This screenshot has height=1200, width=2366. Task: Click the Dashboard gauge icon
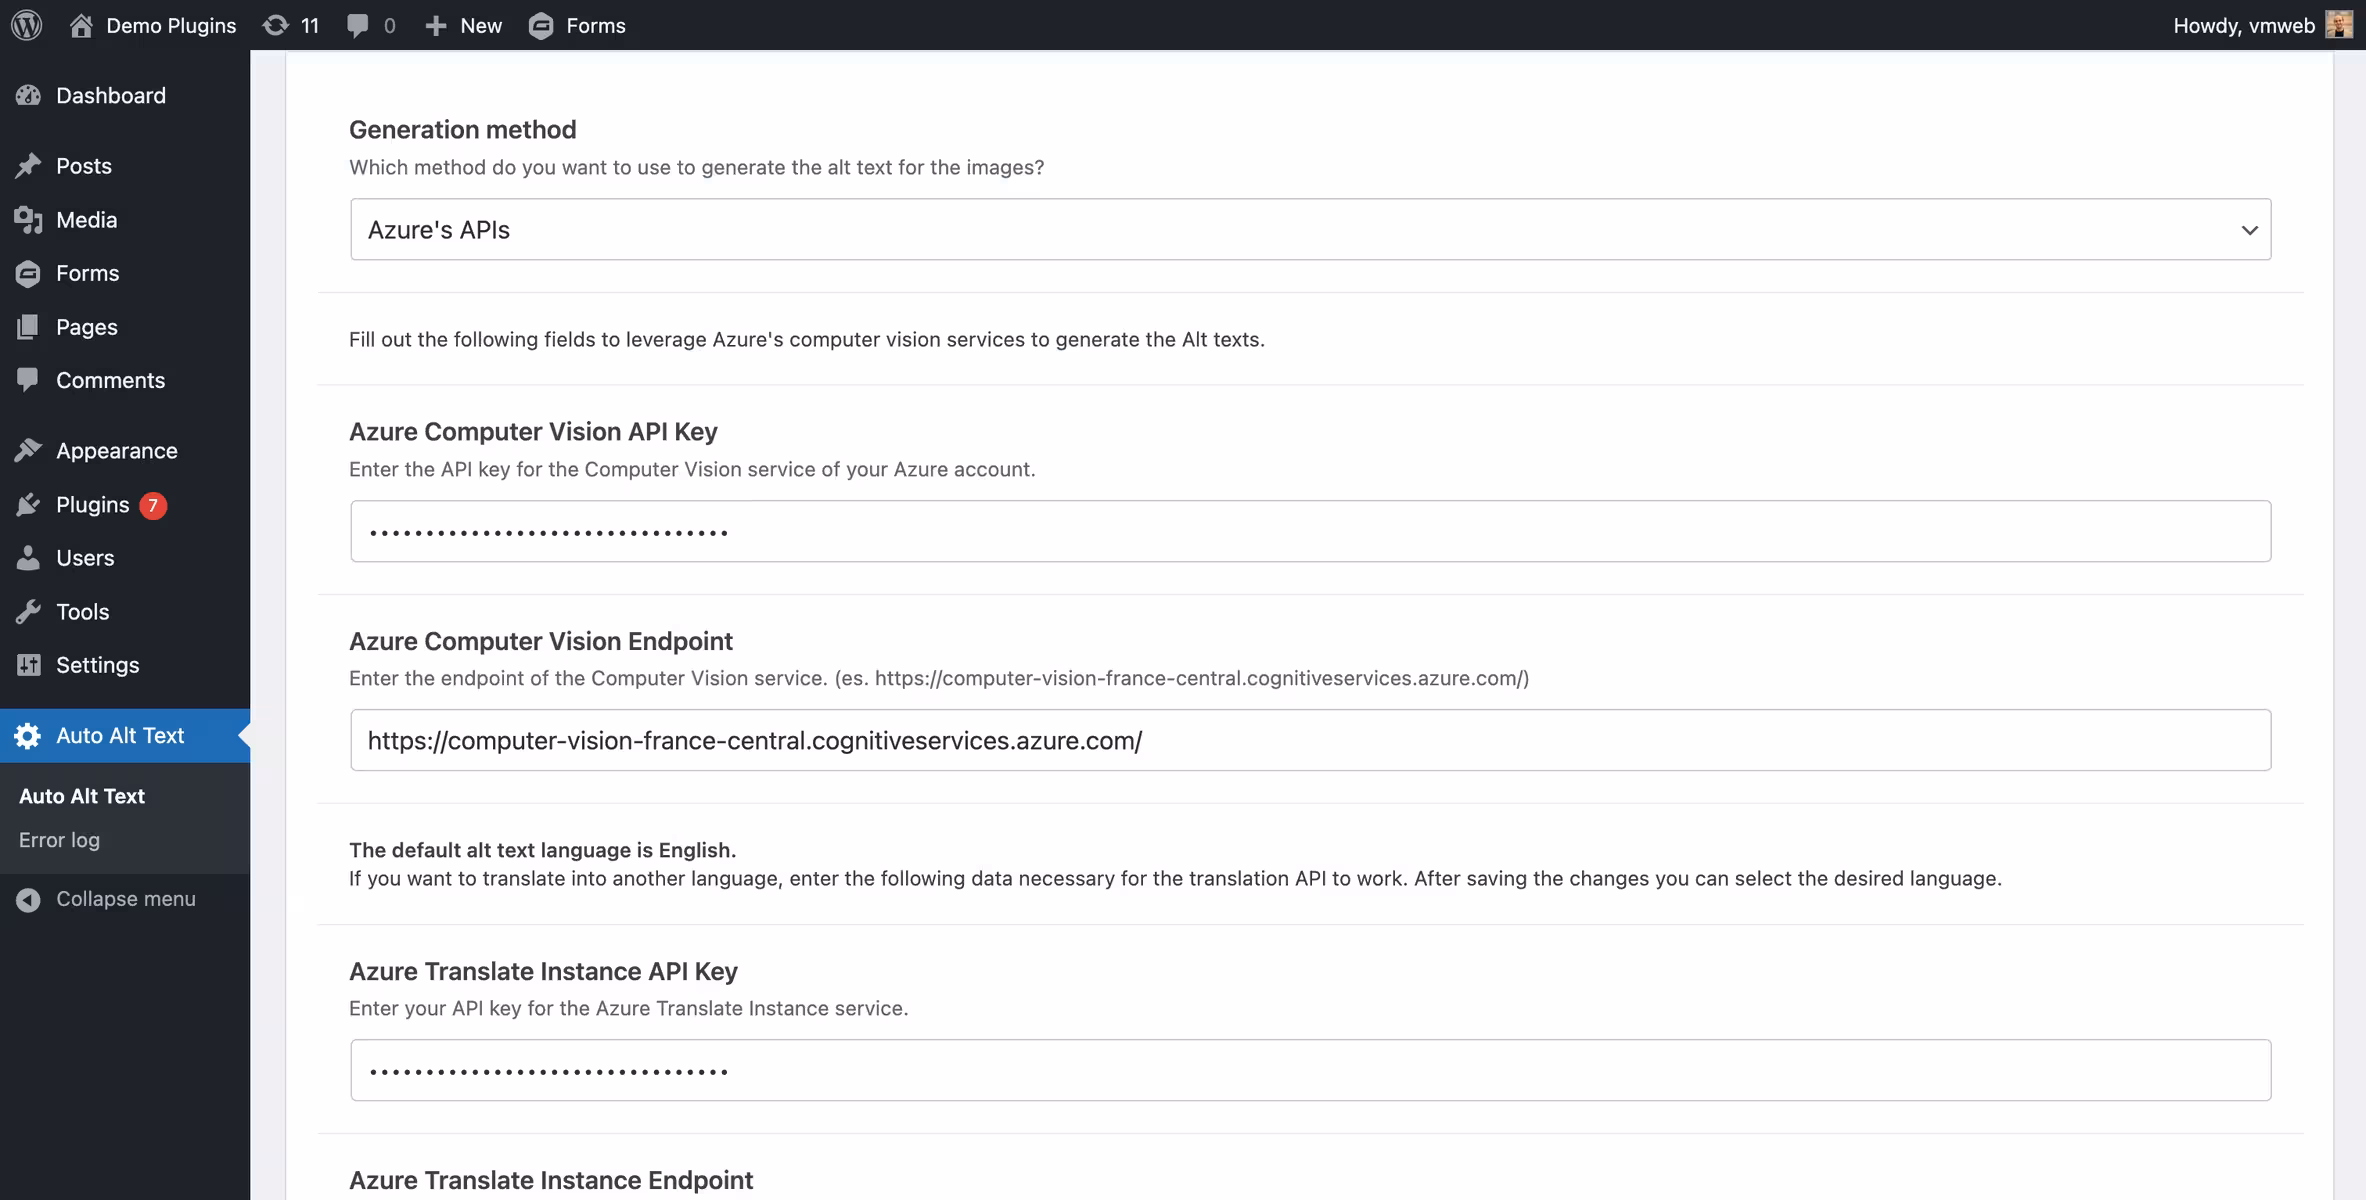28,95
